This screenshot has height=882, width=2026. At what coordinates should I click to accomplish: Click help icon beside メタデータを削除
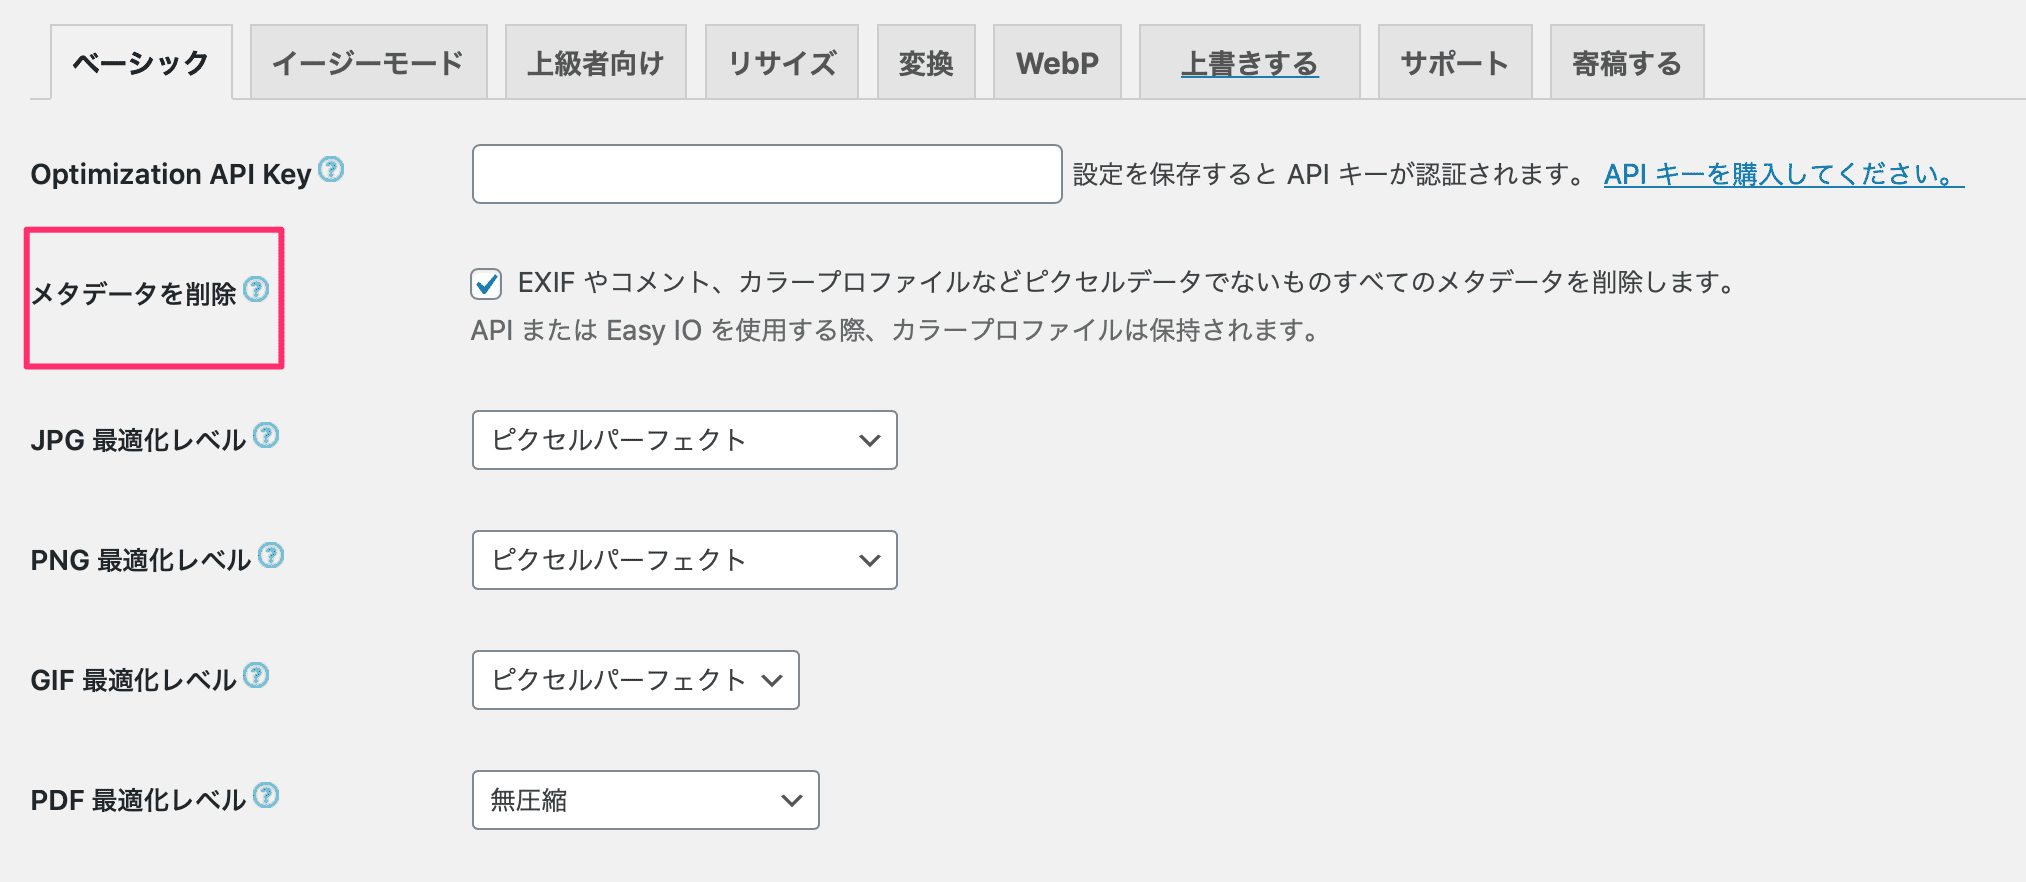pos(257,289)
